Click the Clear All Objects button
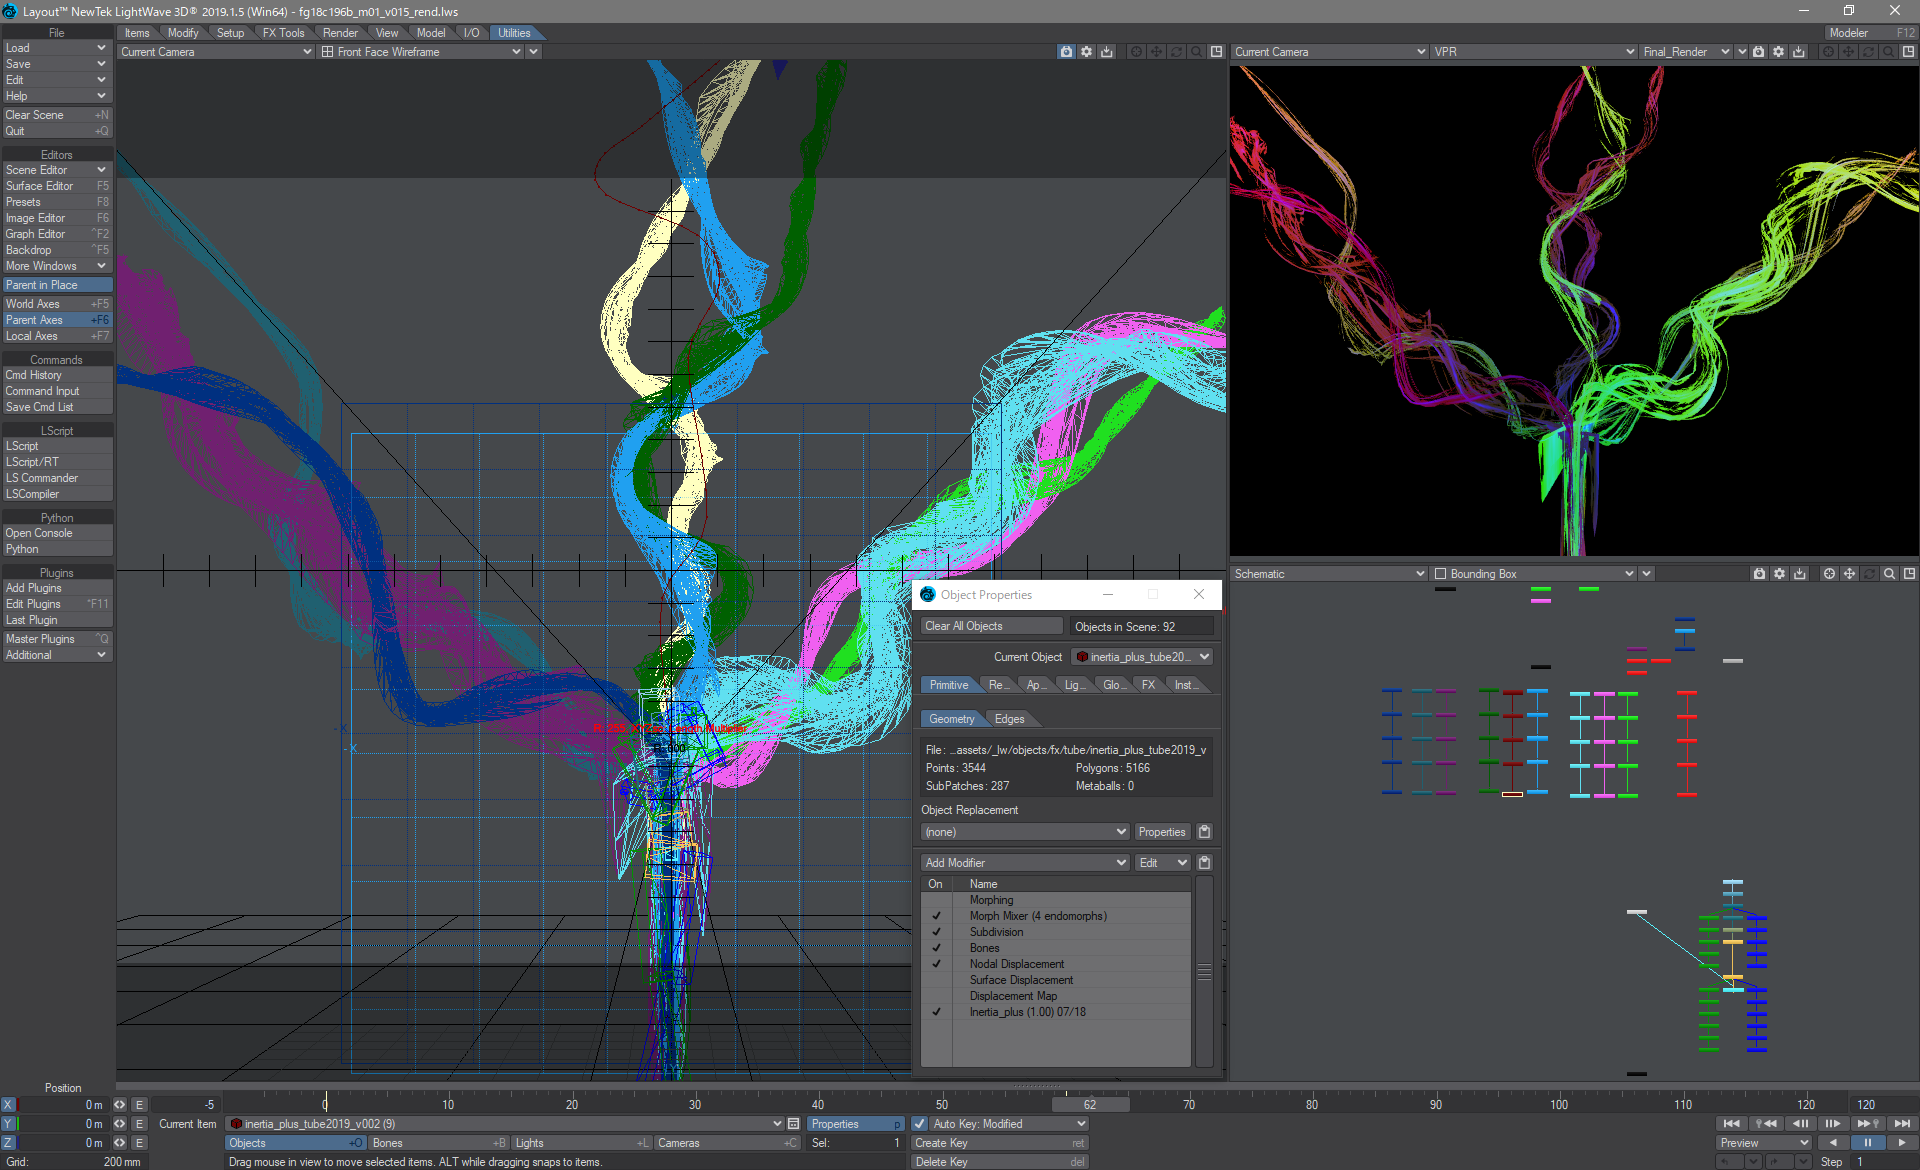The width and height of the screenshot is (1920, 1170). (x=963, y=625)
